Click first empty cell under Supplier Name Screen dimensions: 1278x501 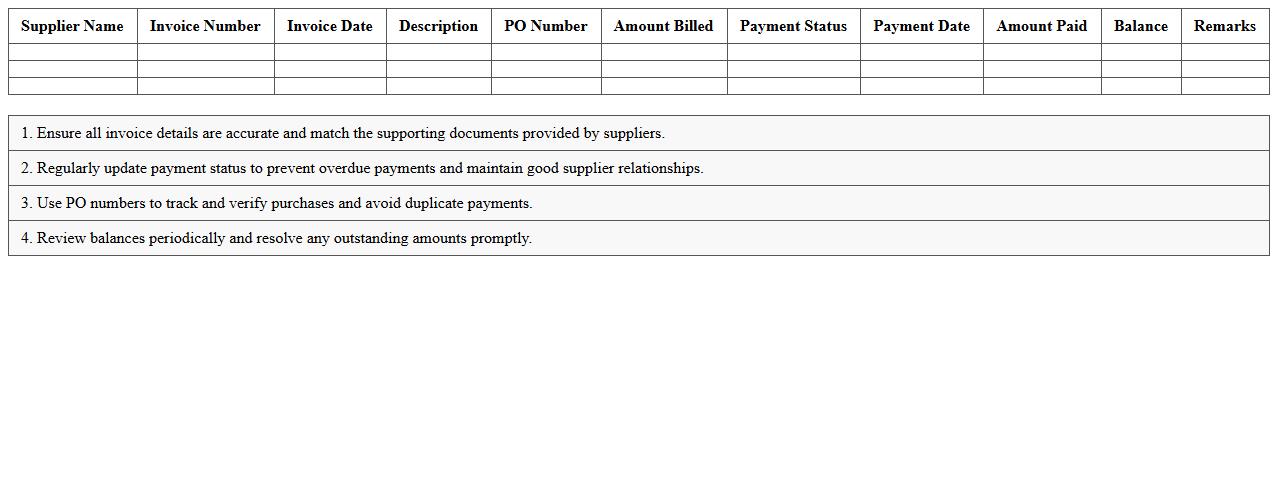click(72, 52)
